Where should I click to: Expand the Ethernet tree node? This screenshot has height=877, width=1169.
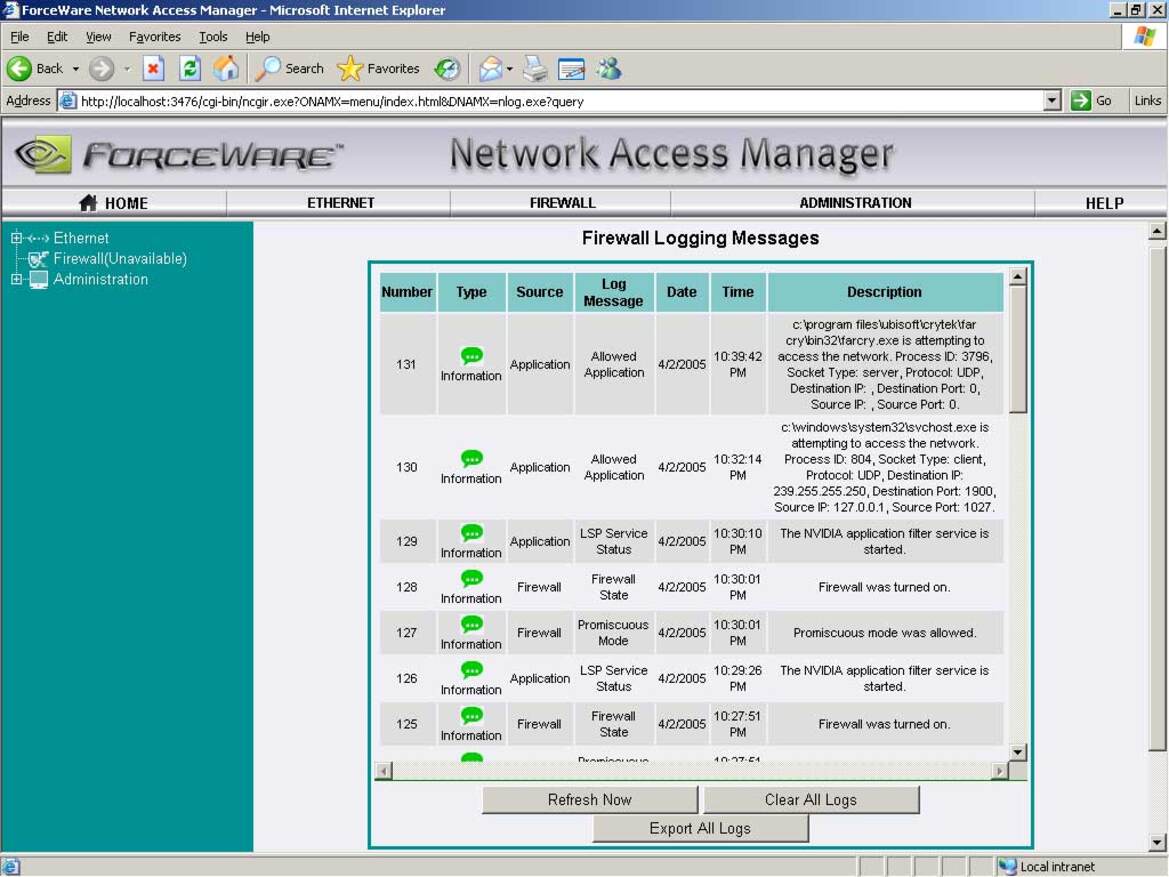(16, 238)
